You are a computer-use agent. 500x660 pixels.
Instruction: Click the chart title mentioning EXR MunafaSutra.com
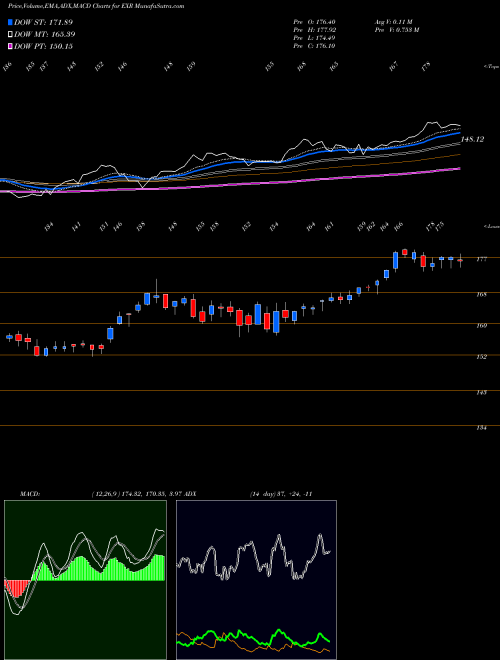point(96,6)
